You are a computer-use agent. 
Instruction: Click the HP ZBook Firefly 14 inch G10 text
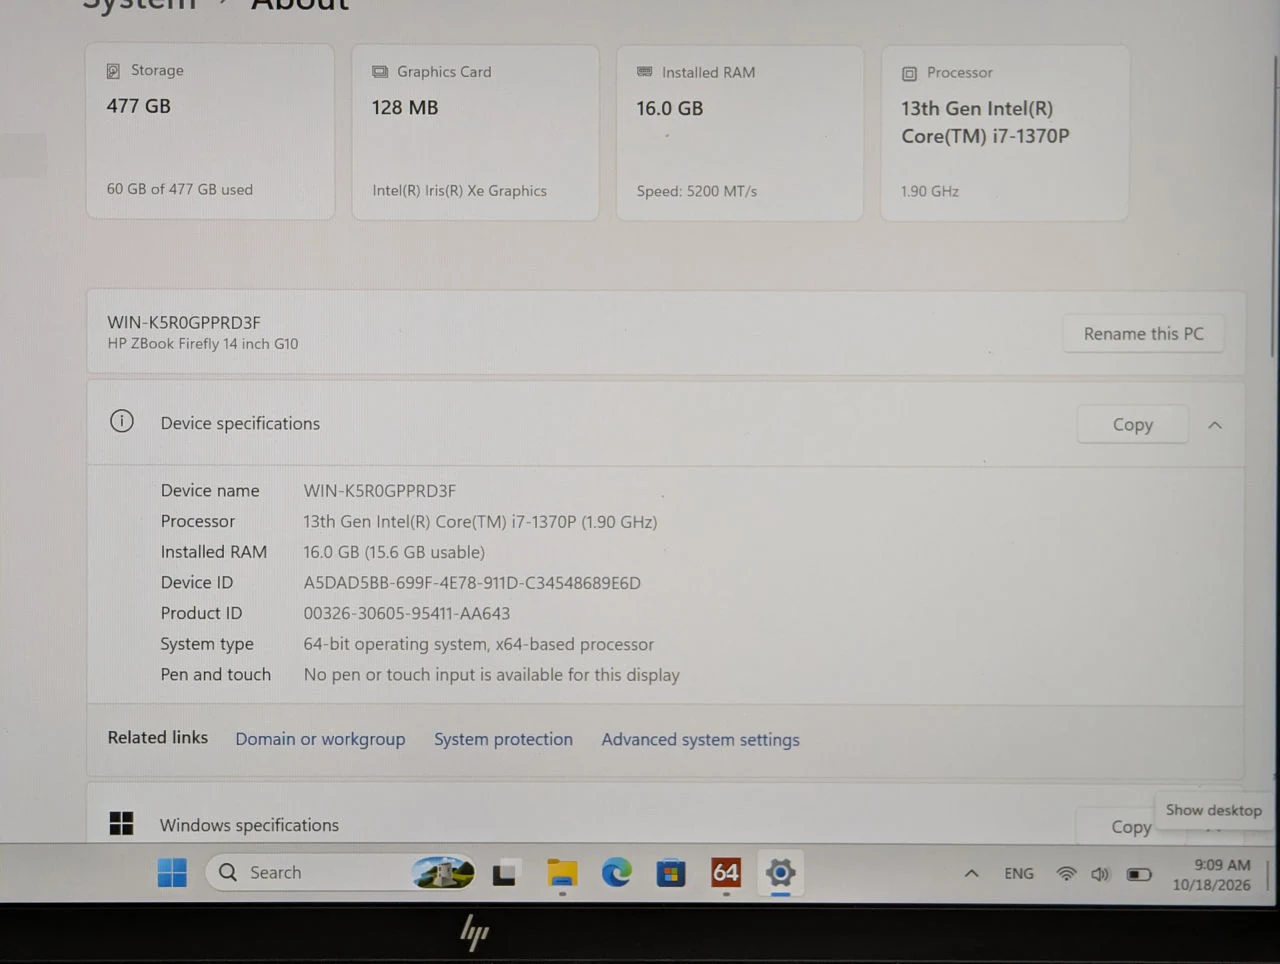203,344
